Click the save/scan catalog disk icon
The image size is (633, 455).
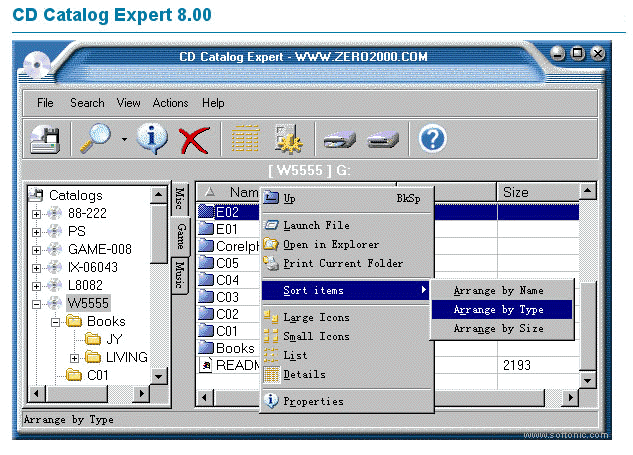[45, 139]
